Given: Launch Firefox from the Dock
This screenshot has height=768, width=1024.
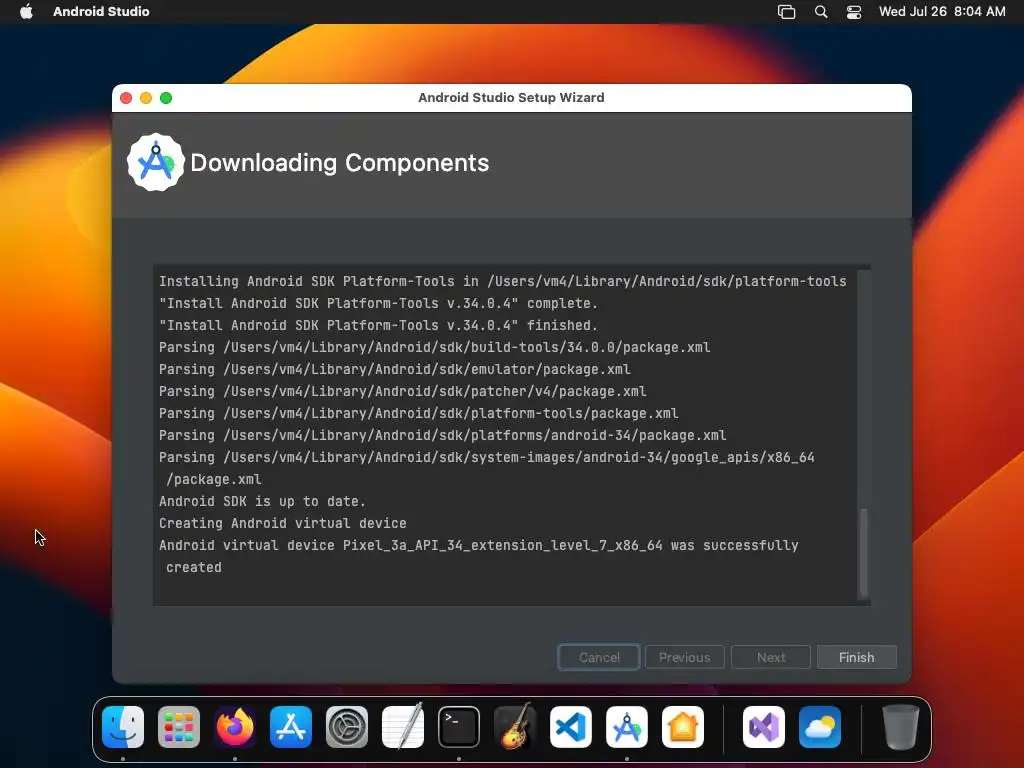Looking at the screenshot, I should (234, 727).
